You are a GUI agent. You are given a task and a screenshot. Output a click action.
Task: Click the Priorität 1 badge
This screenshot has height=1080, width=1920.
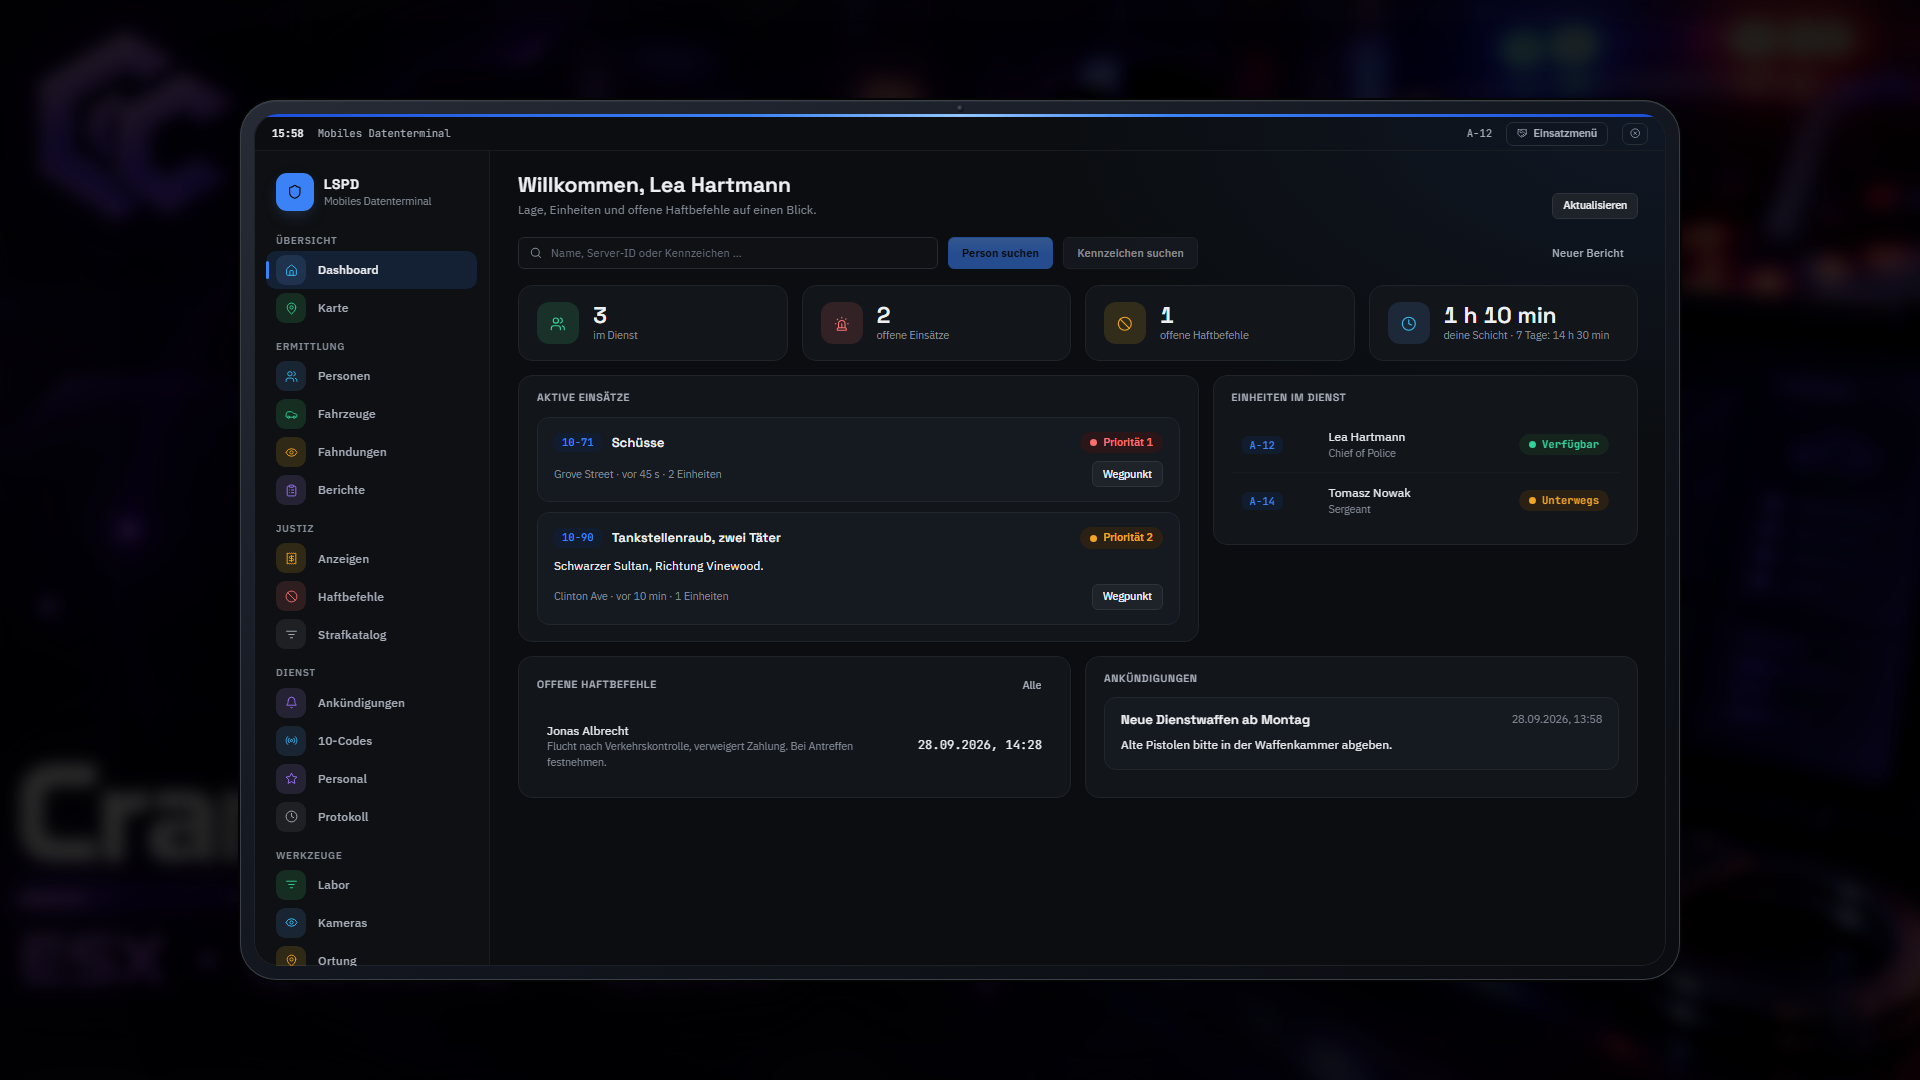[x=1121, y=442]
